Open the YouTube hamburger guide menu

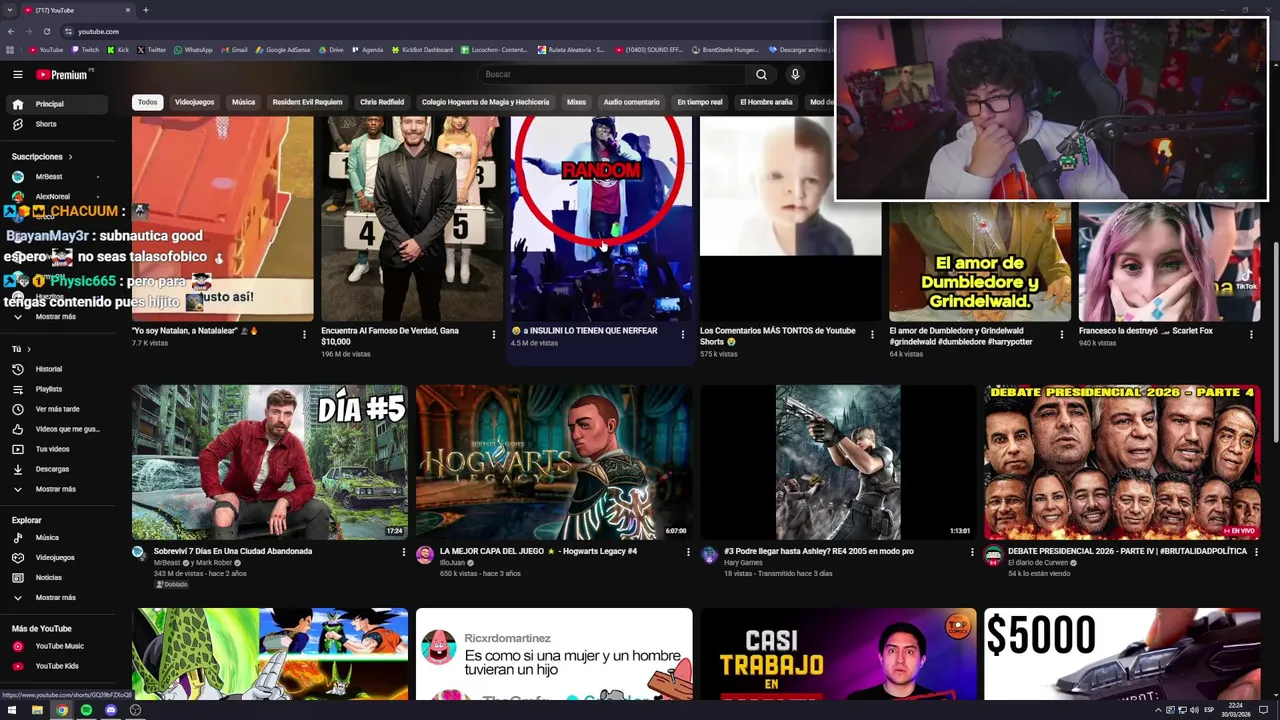point(17,74)
